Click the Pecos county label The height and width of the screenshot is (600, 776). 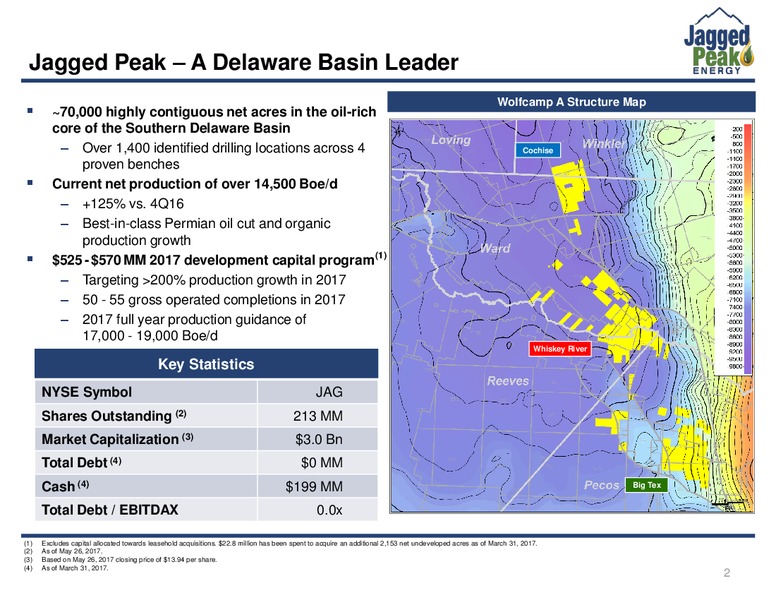(601, 485)
